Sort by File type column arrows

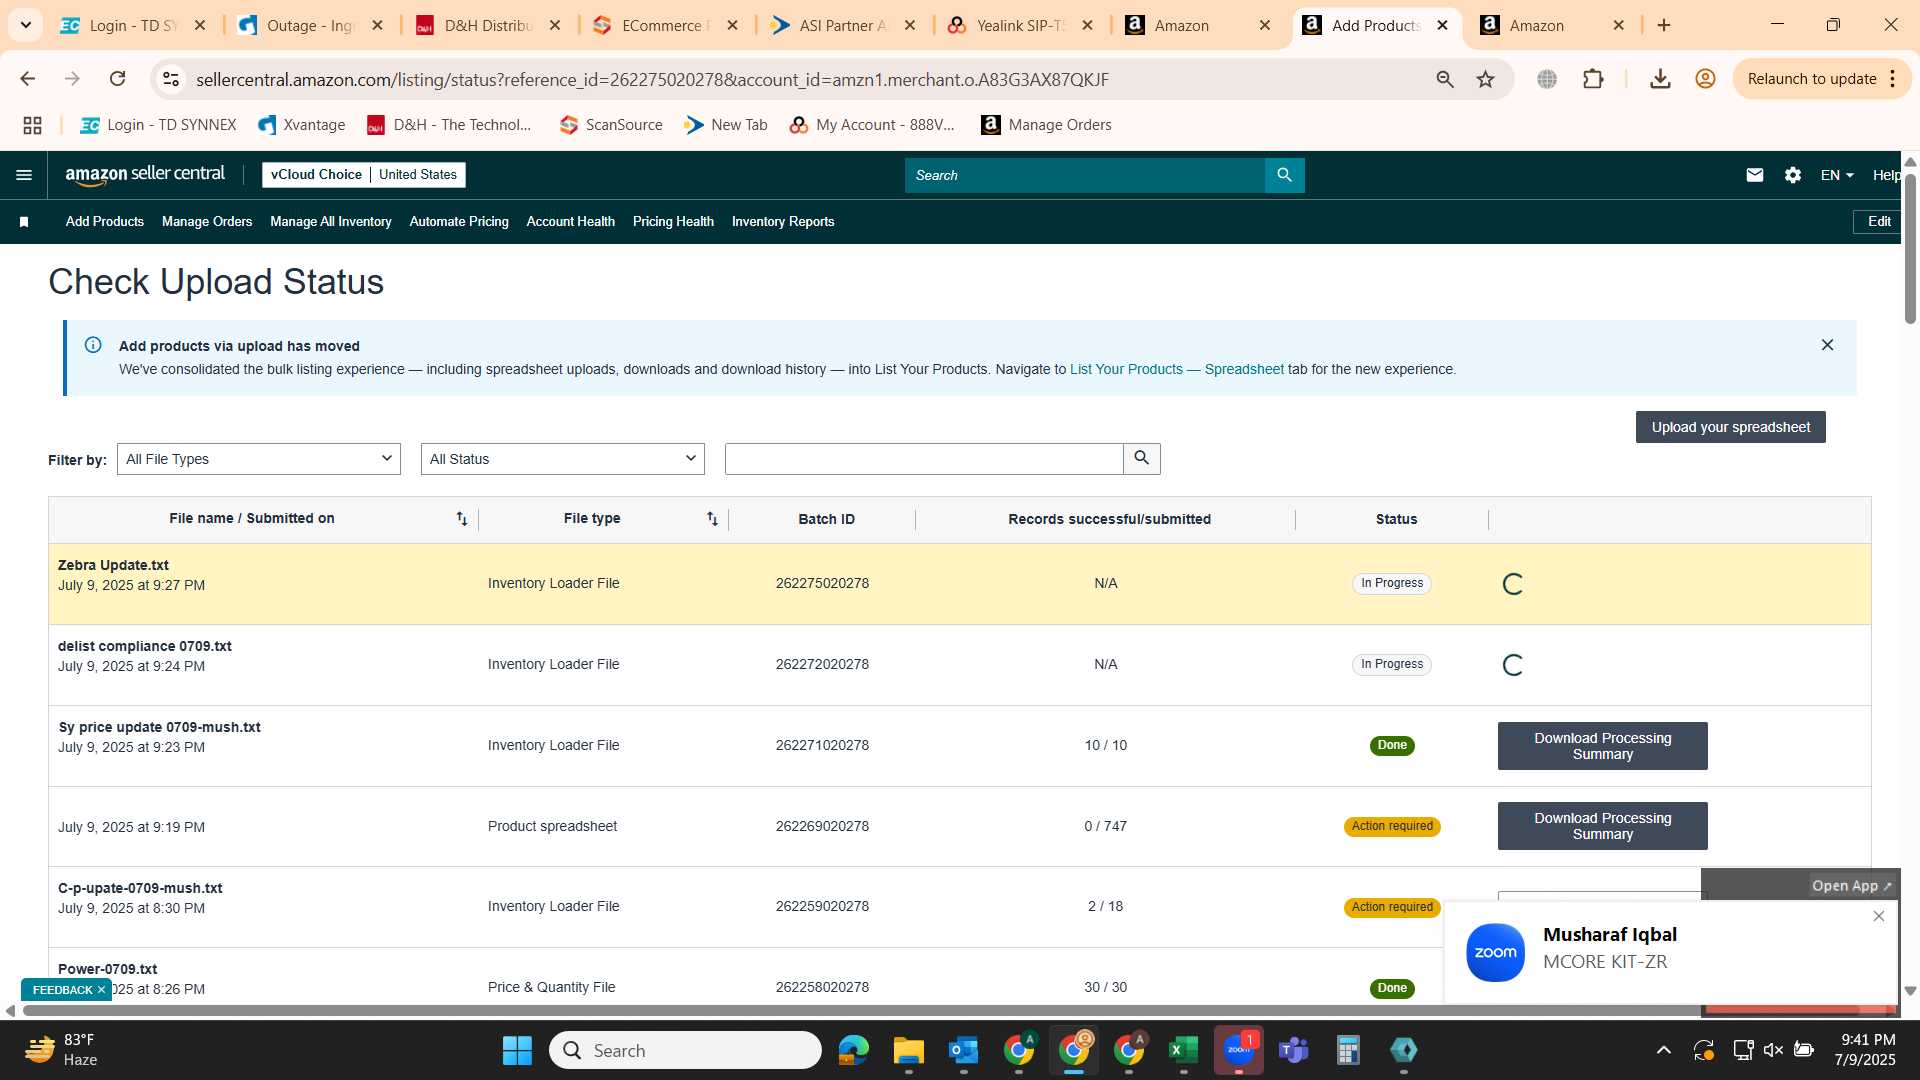coord(712,518)
